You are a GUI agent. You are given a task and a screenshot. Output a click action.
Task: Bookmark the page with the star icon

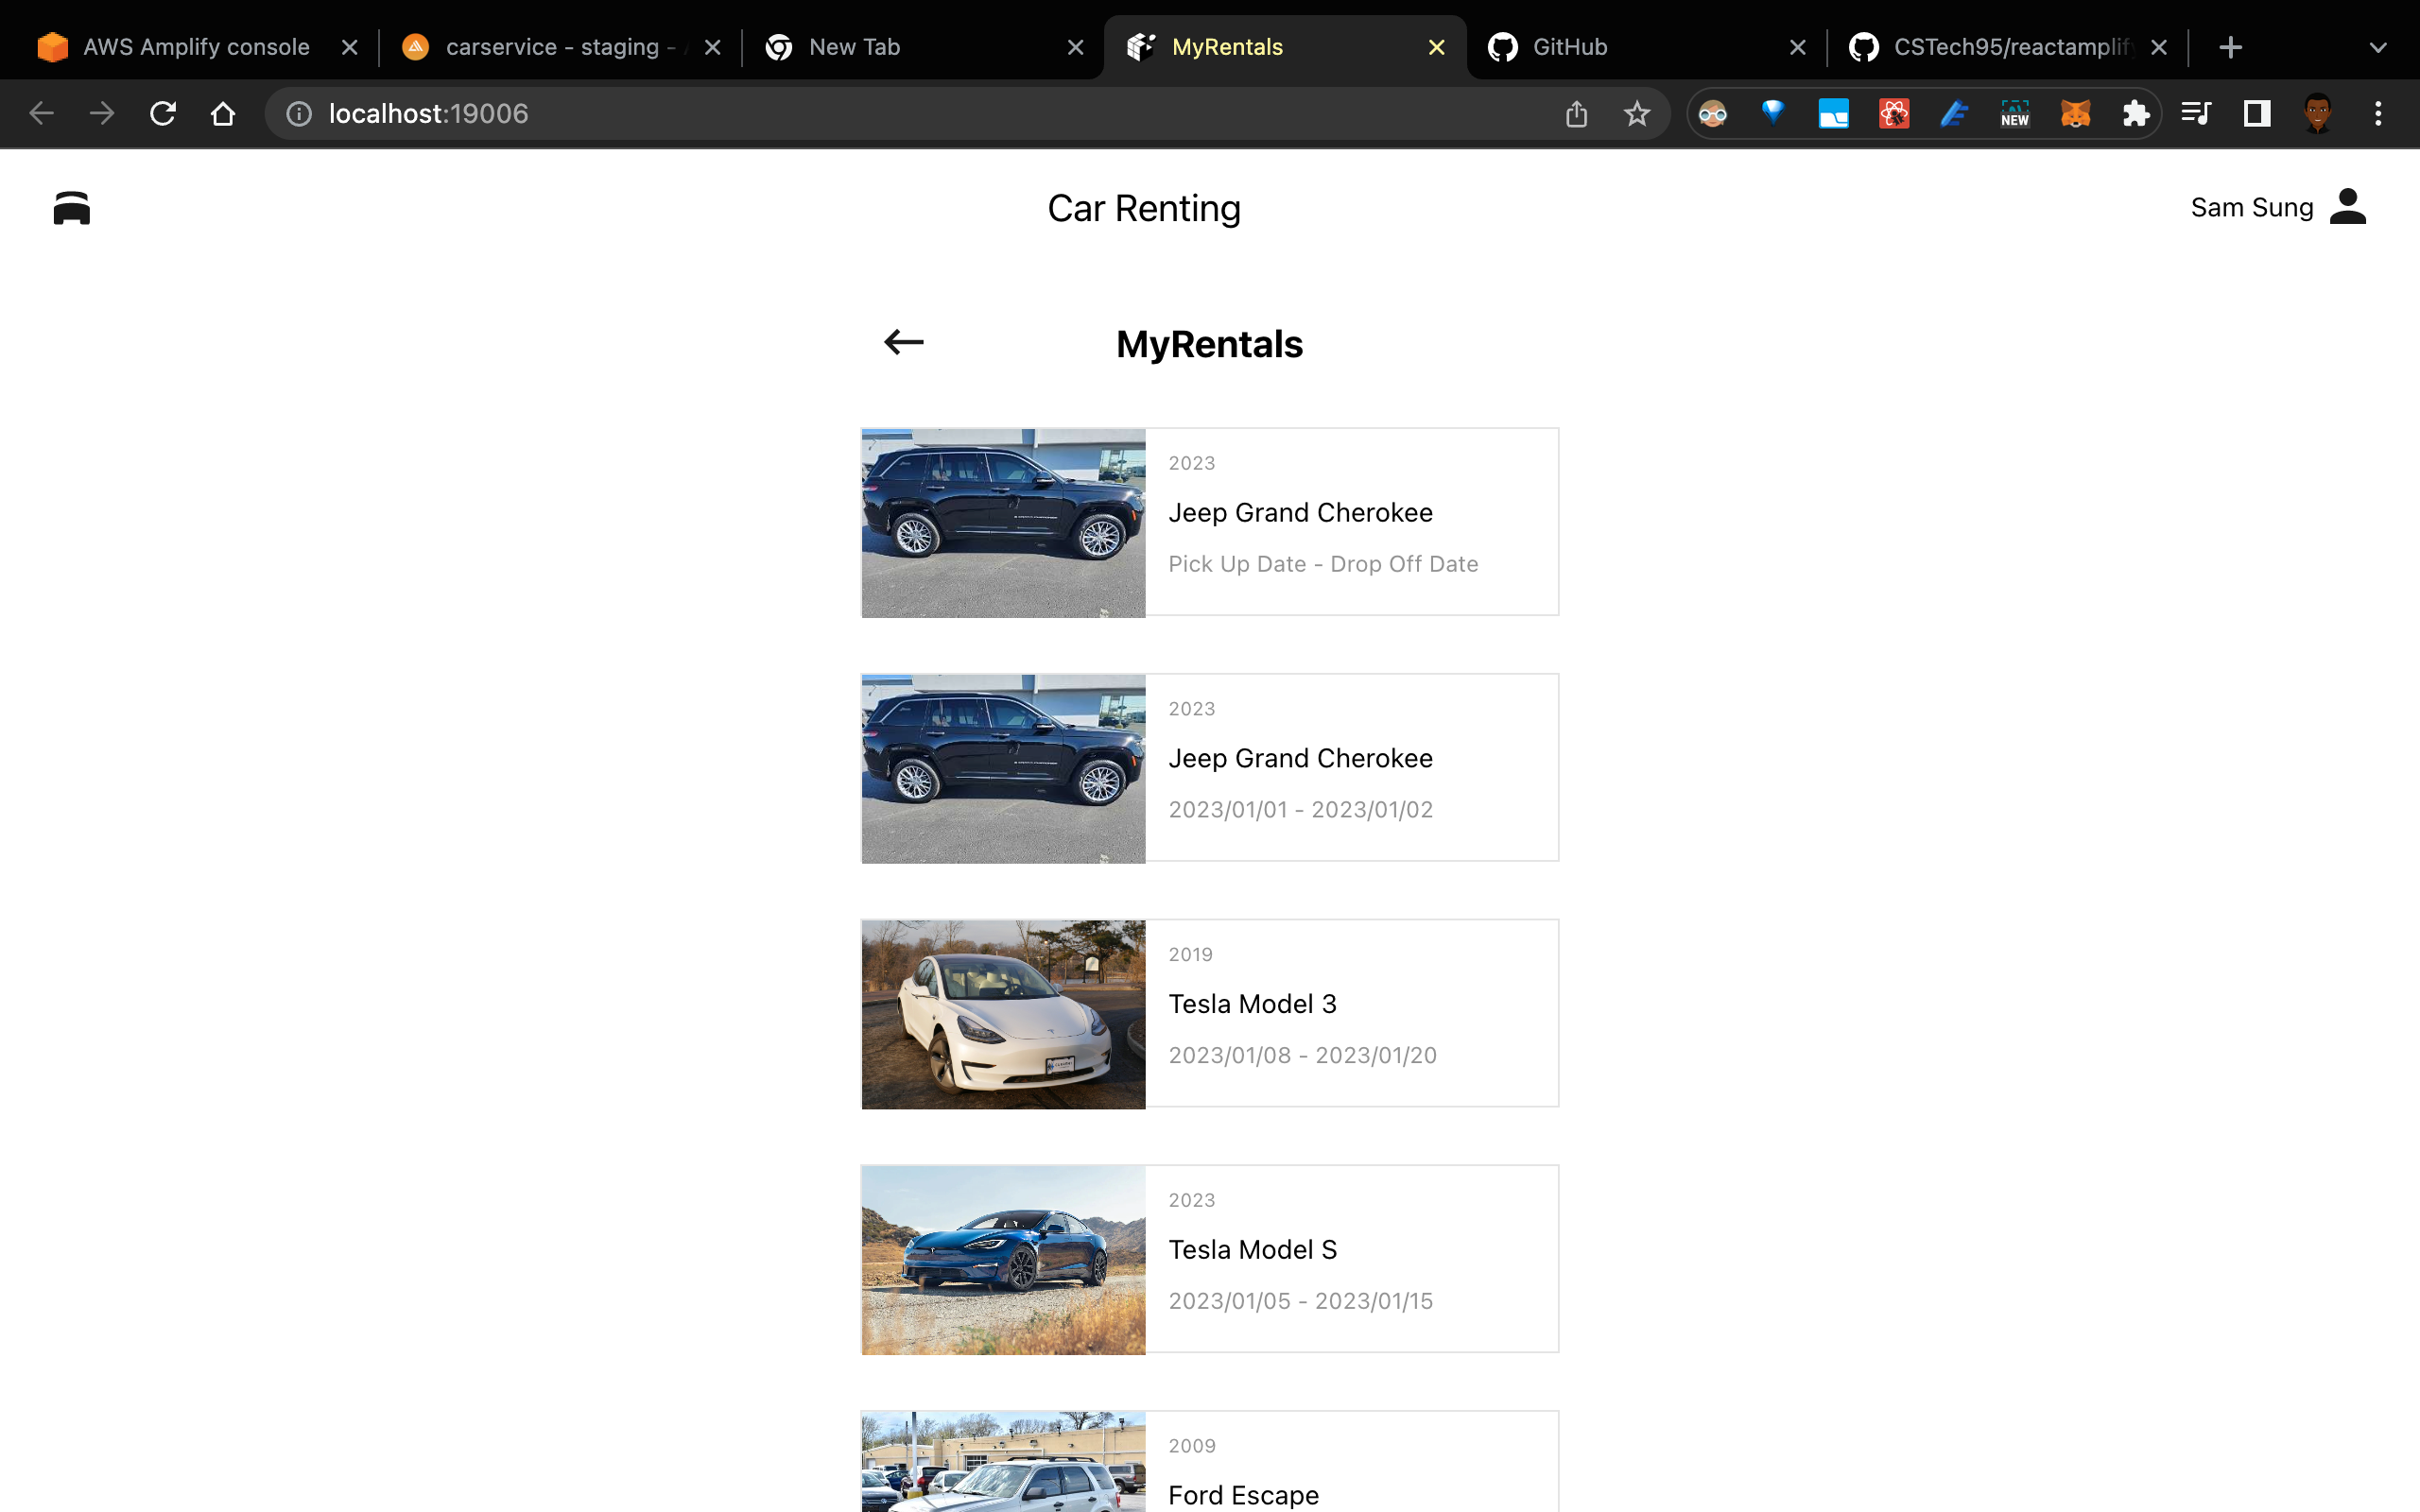tap(1636, 113)
